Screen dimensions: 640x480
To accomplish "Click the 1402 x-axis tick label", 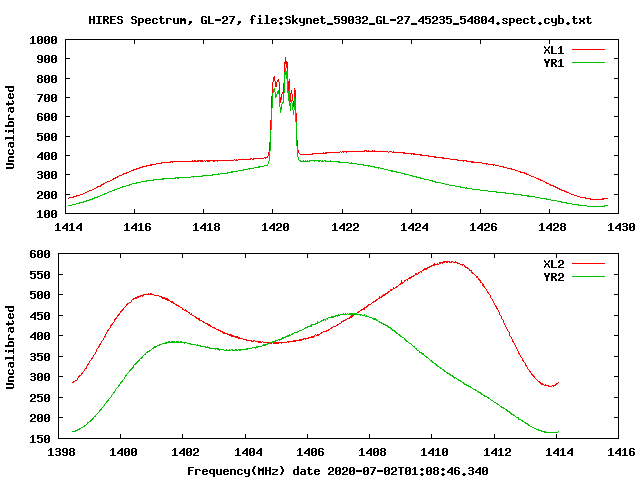I will click(185, 452).
